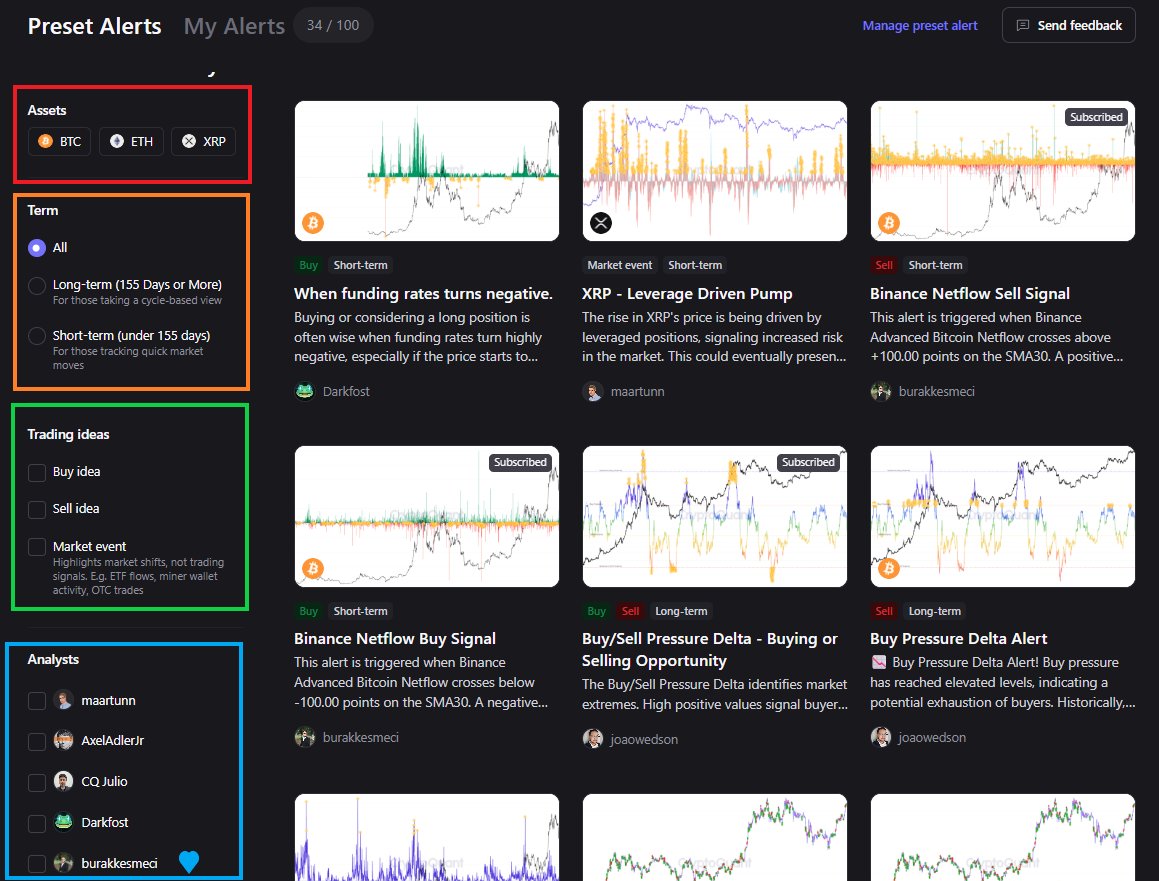Click the 34 / 100 alerts counter badge
The image size is (1159, 881).
coord(333,25)
